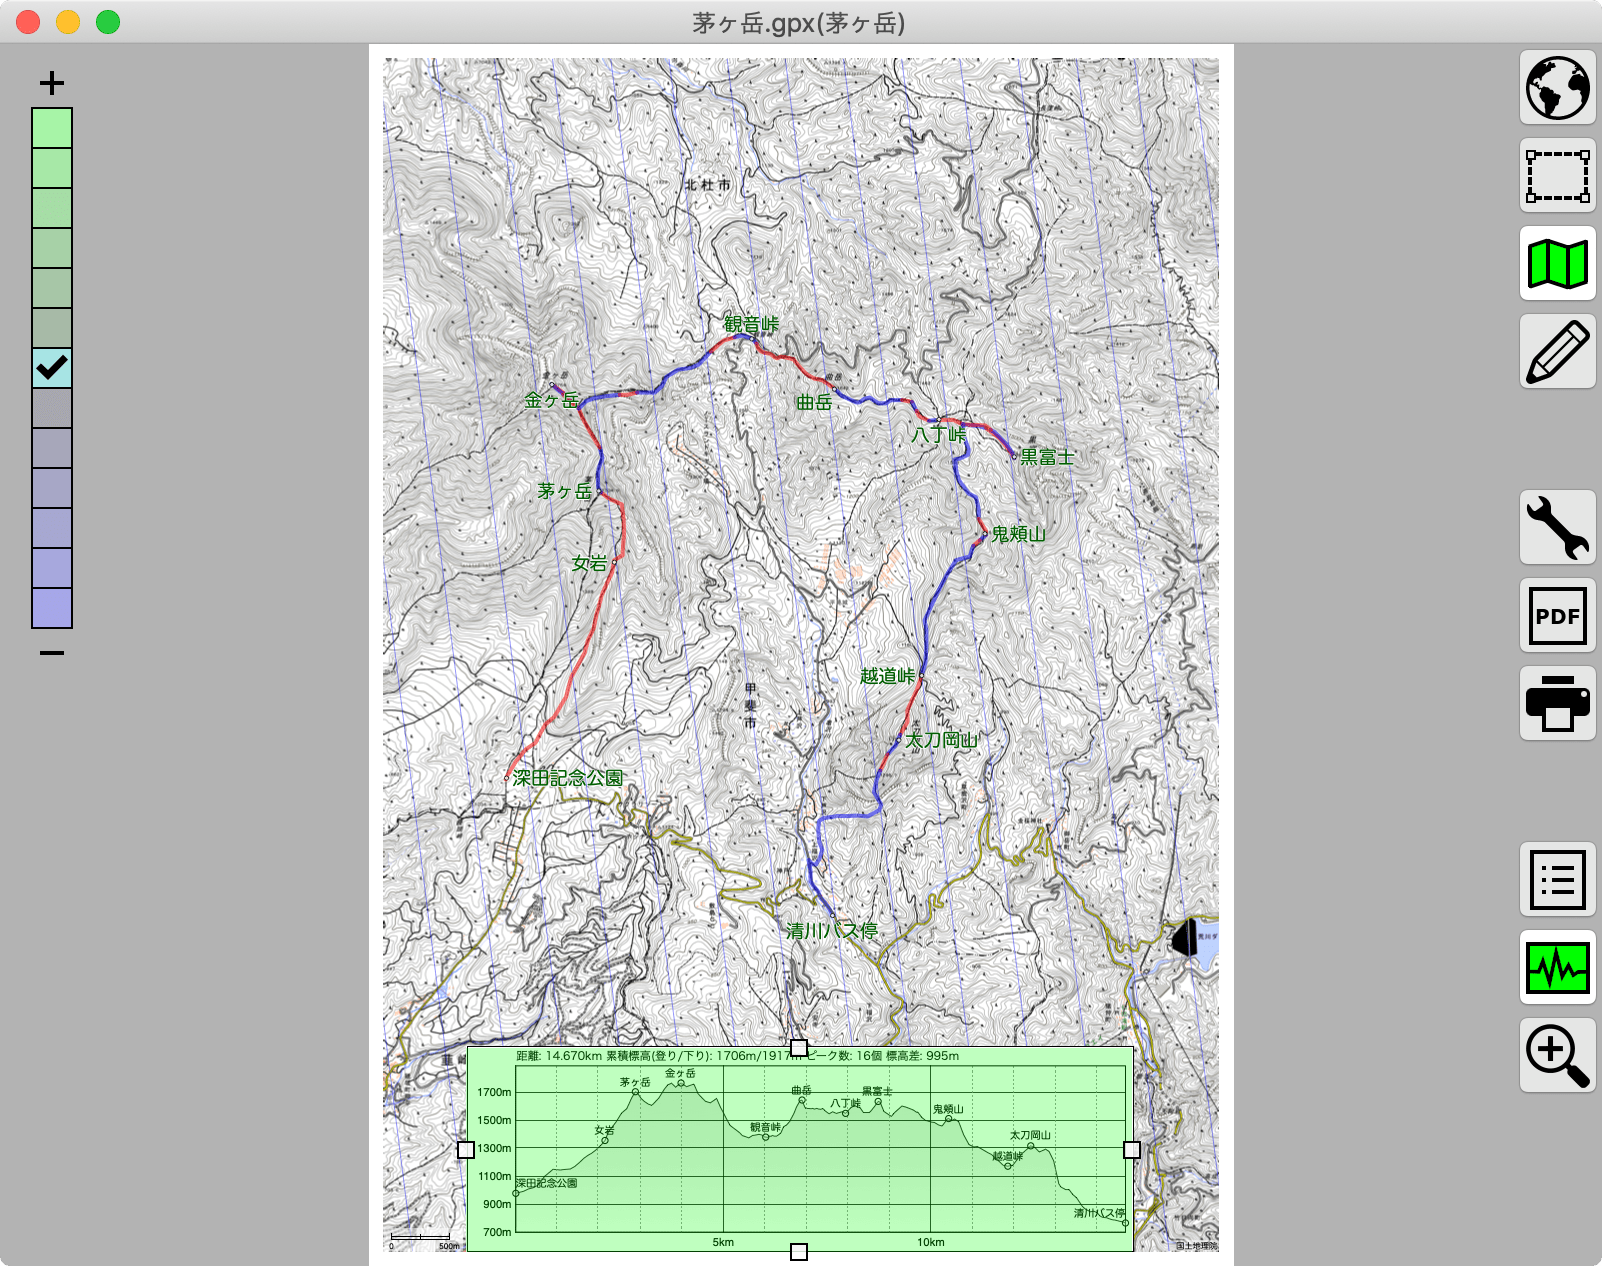This screenshot has height=1266, width=1602.
Task: Click the 北杜市 city name on map
Action: (708, 185)
